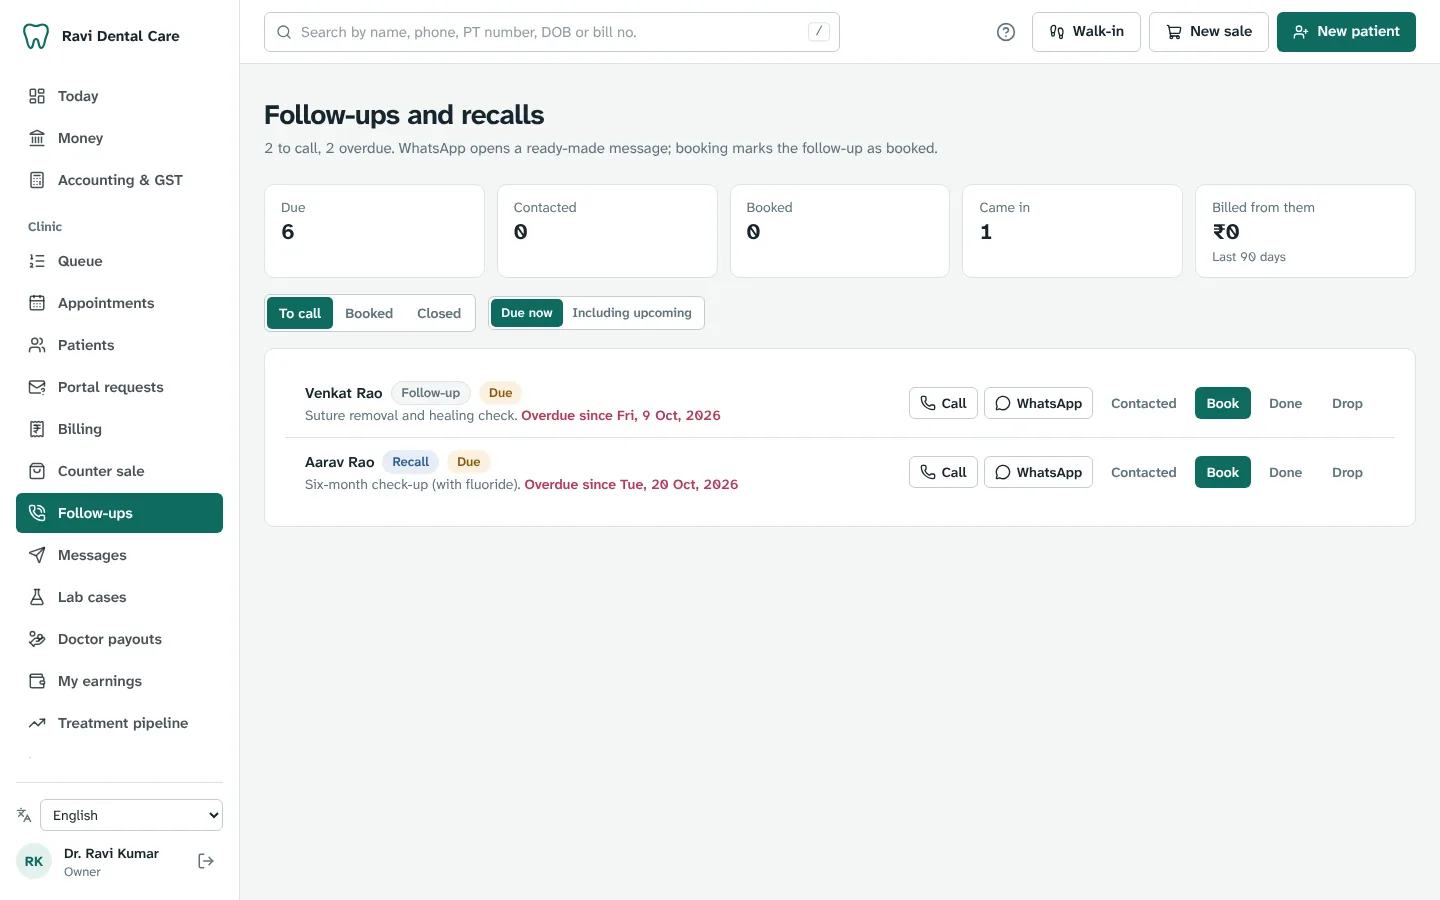Mark Venkat Rao as Contacted
Viewport: 1440px width, 900px height.
(1144, 403)
